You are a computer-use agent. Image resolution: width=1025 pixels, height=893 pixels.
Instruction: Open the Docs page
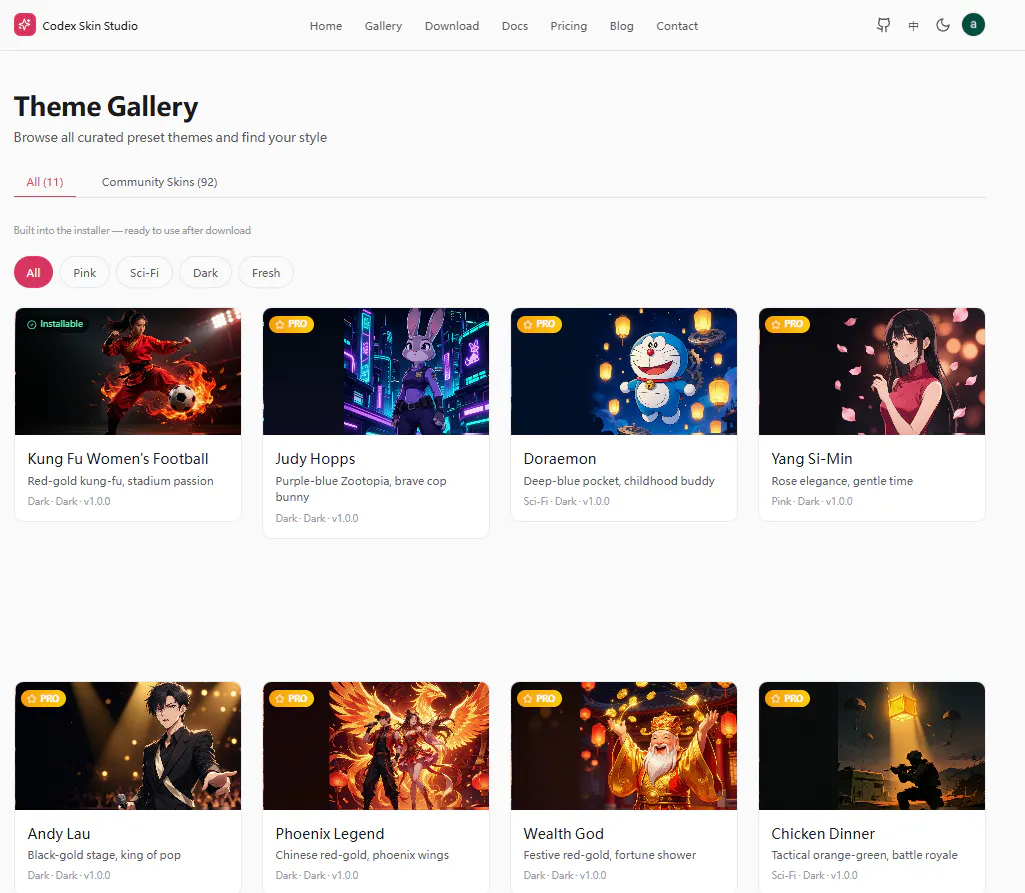514,25
